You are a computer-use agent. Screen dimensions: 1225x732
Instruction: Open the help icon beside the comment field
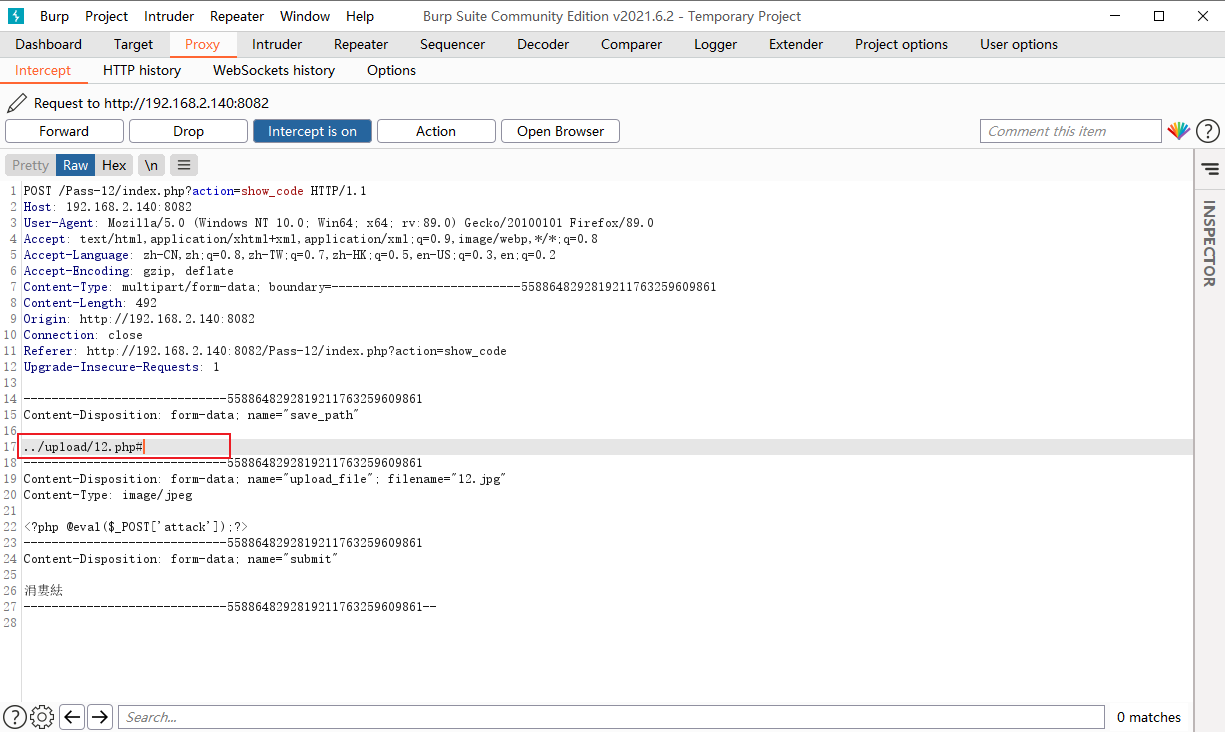point(1208,131)
